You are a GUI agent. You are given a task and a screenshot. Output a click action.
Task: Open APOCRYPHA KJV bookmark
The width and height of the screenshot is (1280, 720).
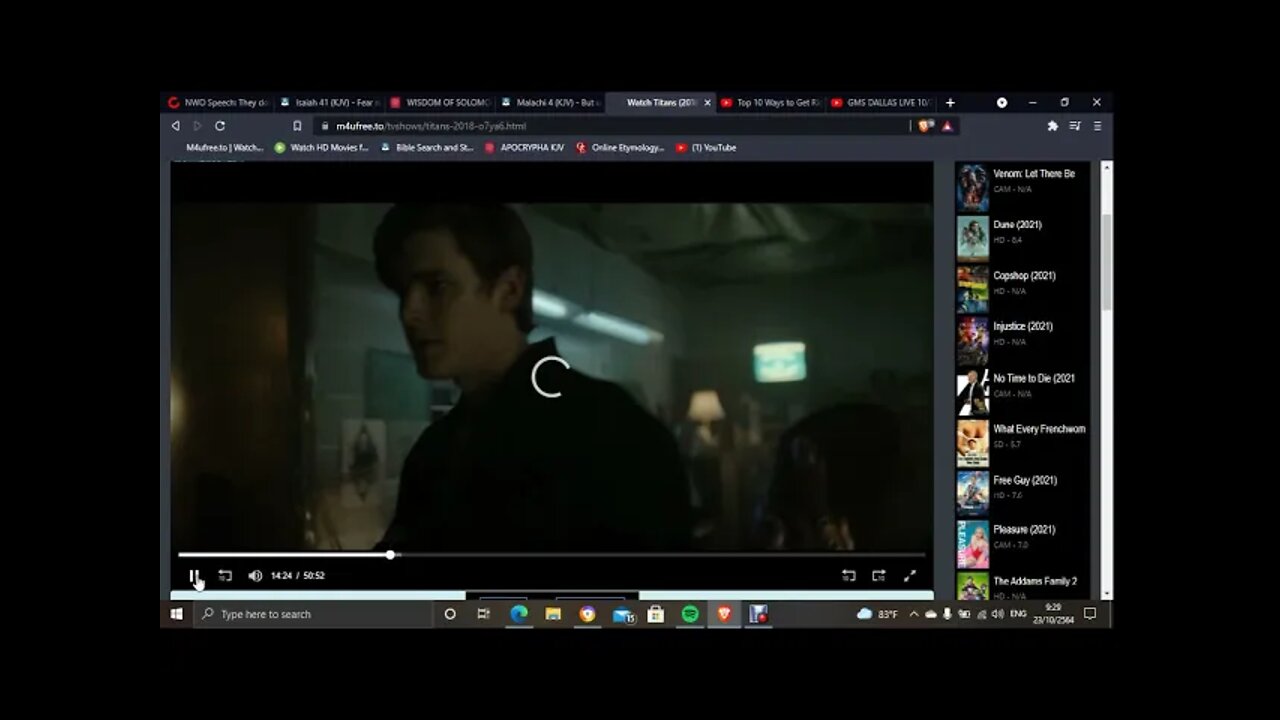[x=524, y=148]
